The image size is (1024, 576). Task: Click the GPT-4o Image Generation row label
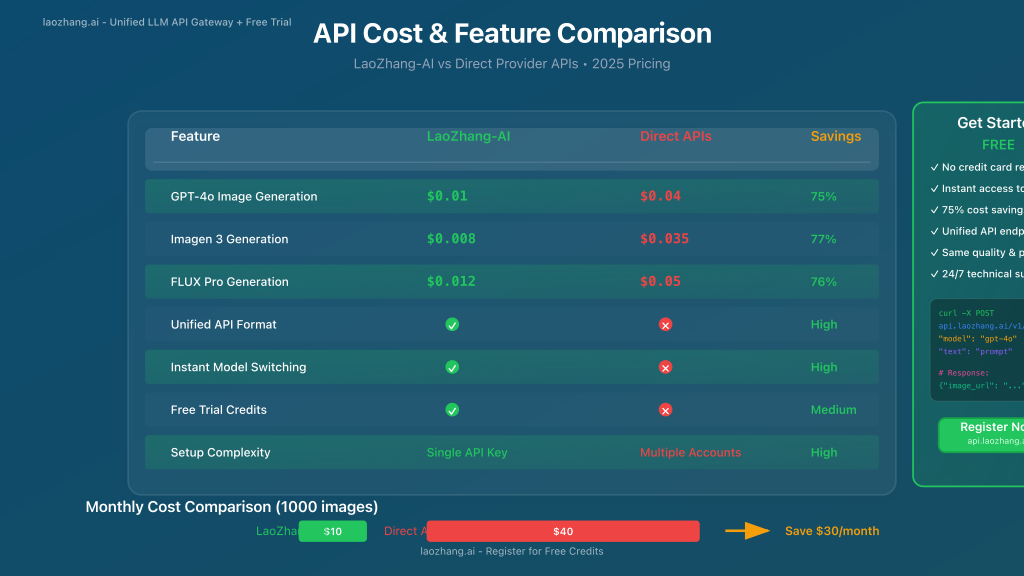pos(244,197)
